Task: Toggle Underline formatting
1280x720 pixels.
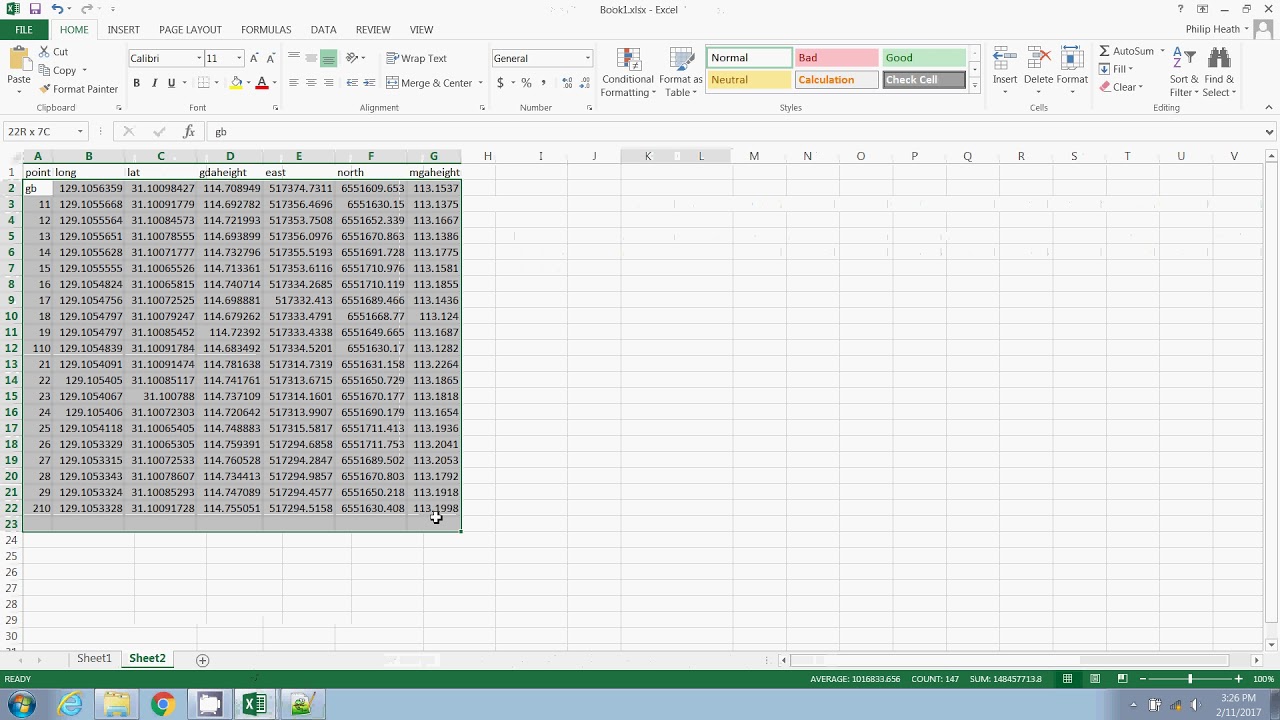Action: coord(171,83)
